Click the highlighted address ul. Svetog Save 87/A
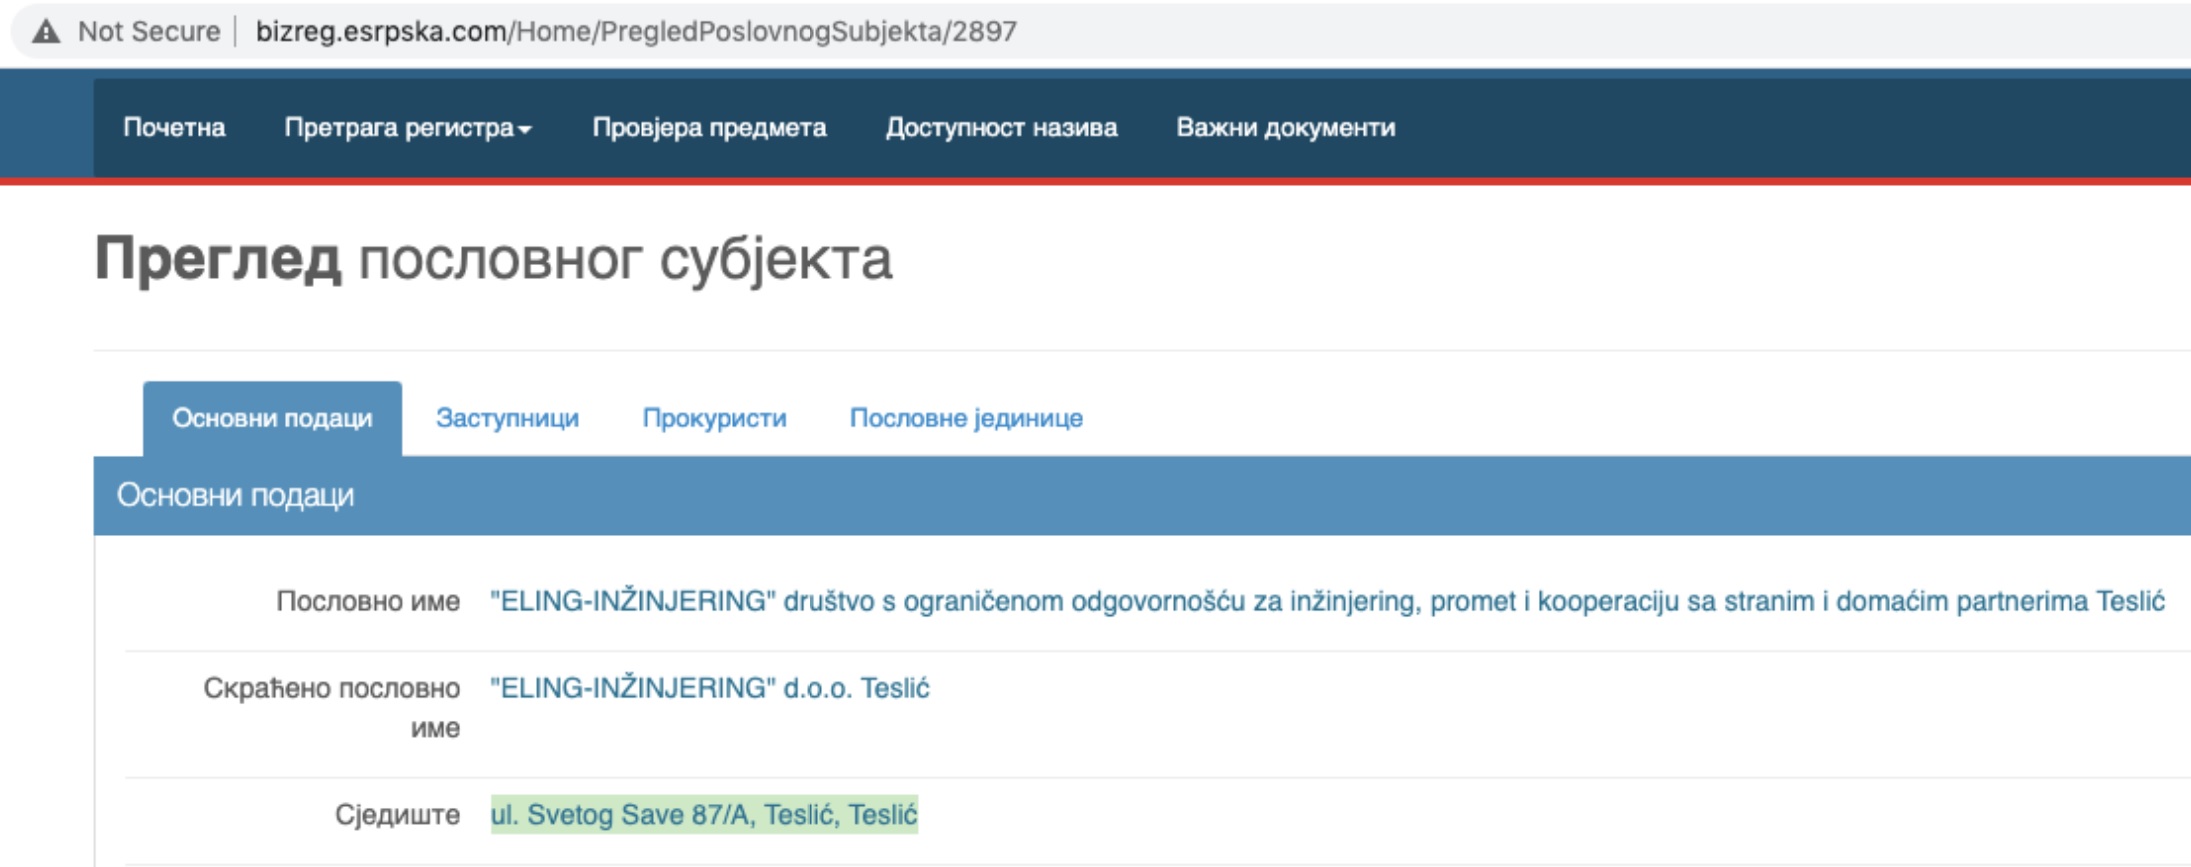 [x=704, y=815]
